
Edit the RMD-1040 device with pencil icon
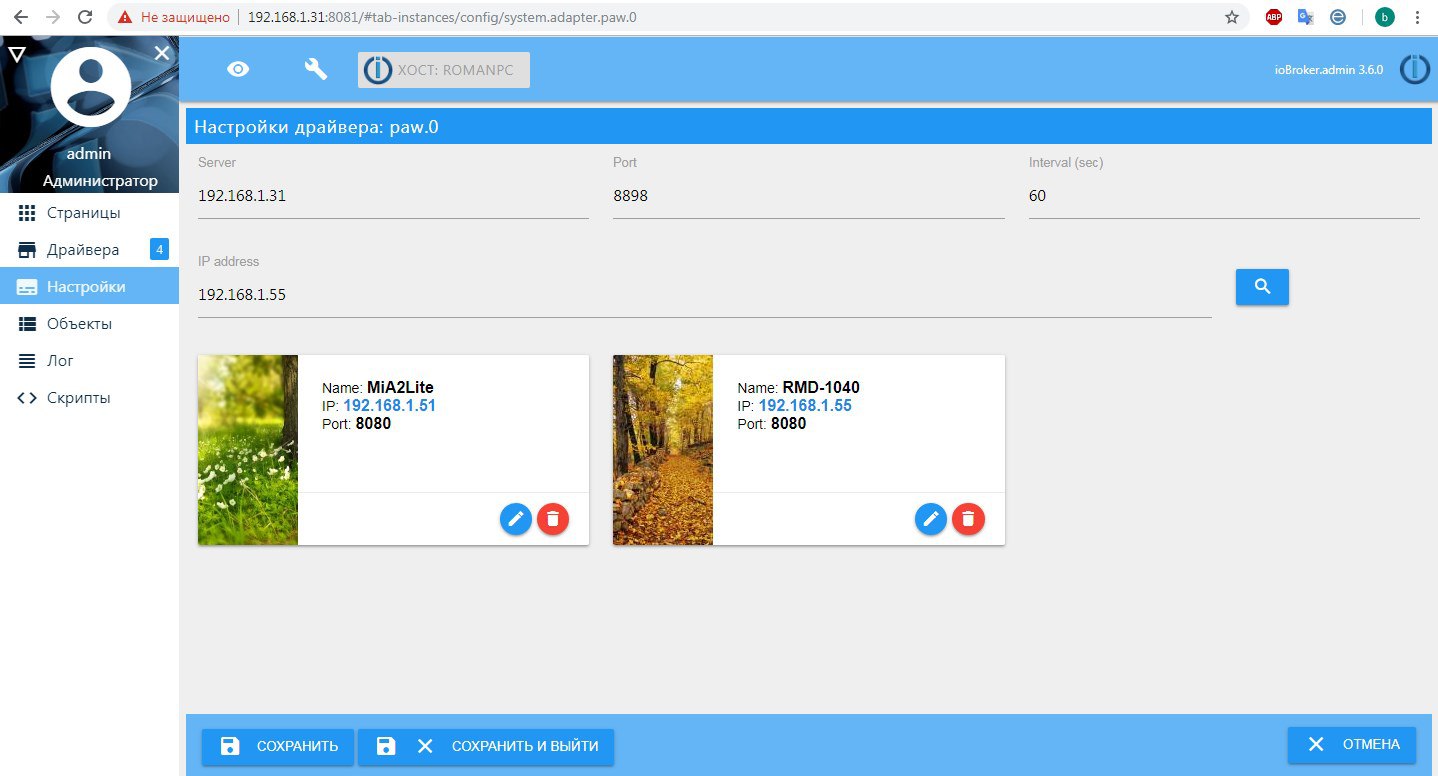(x=931, y=519)
